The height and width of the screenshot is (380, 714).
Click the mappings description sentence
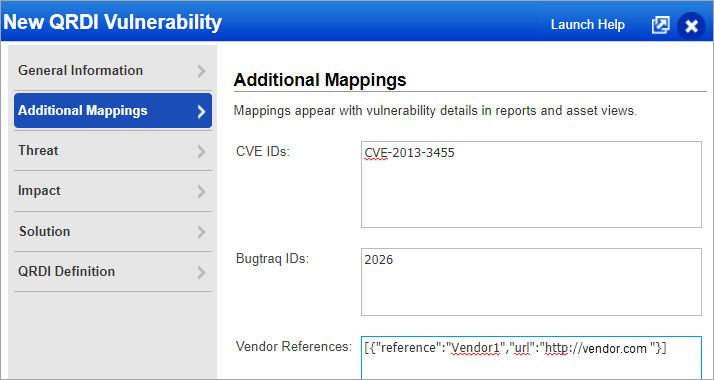(435, 111)
